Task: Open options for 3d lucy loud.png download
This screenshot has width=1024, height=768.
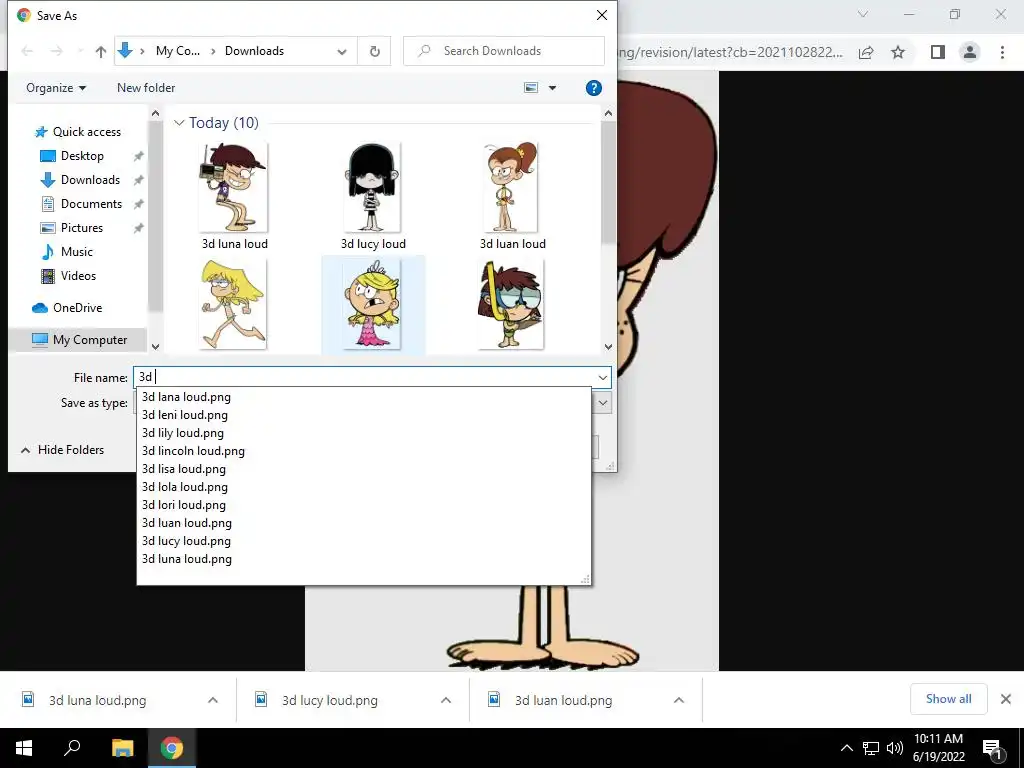Action: click(x=446, y=700)
